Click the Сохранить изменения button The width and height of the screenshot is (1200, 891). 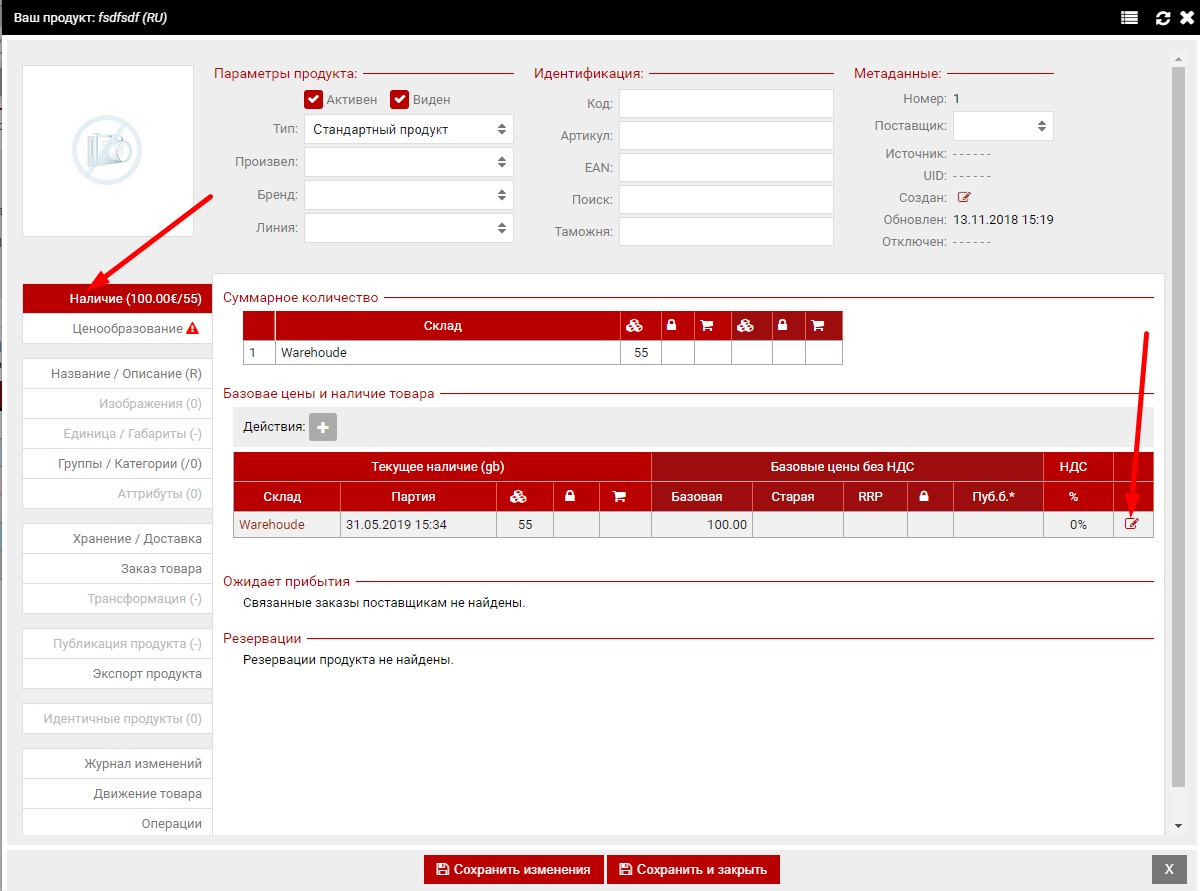point(514,869)
